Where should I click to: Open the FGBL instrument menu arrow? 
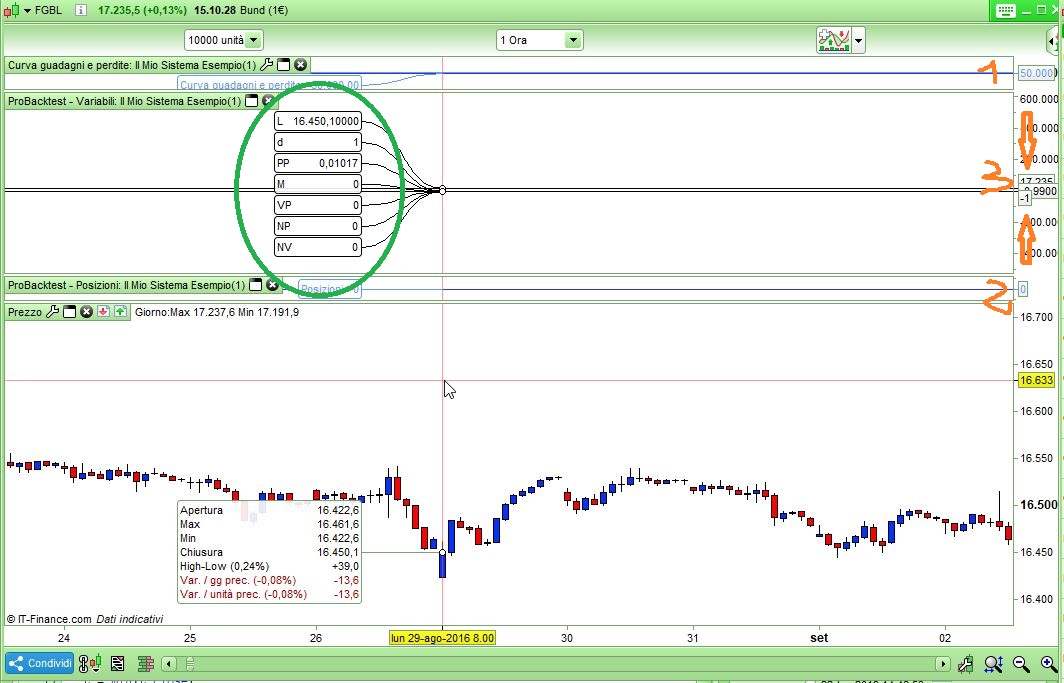(28, 10)
